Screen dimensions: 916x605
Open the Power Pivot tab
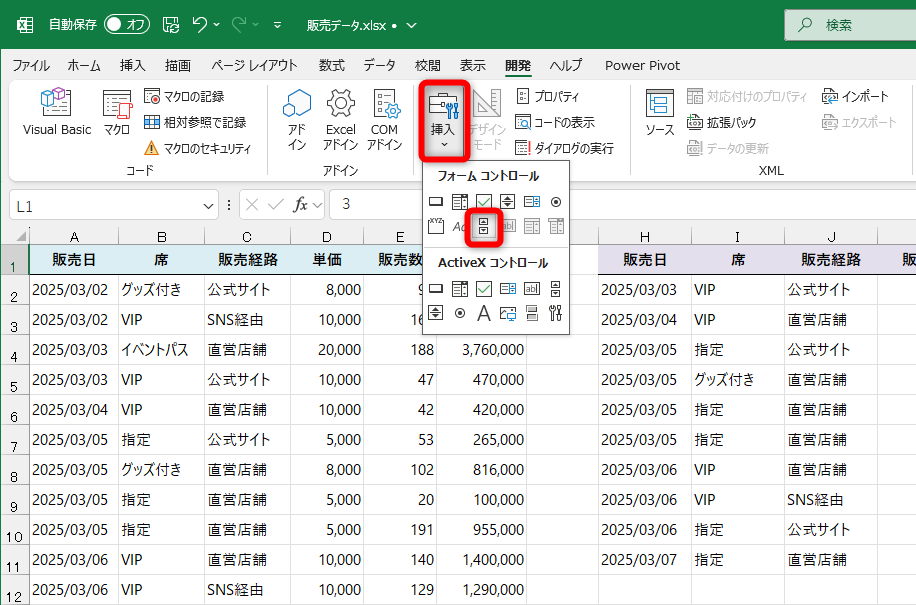point(641,65)
